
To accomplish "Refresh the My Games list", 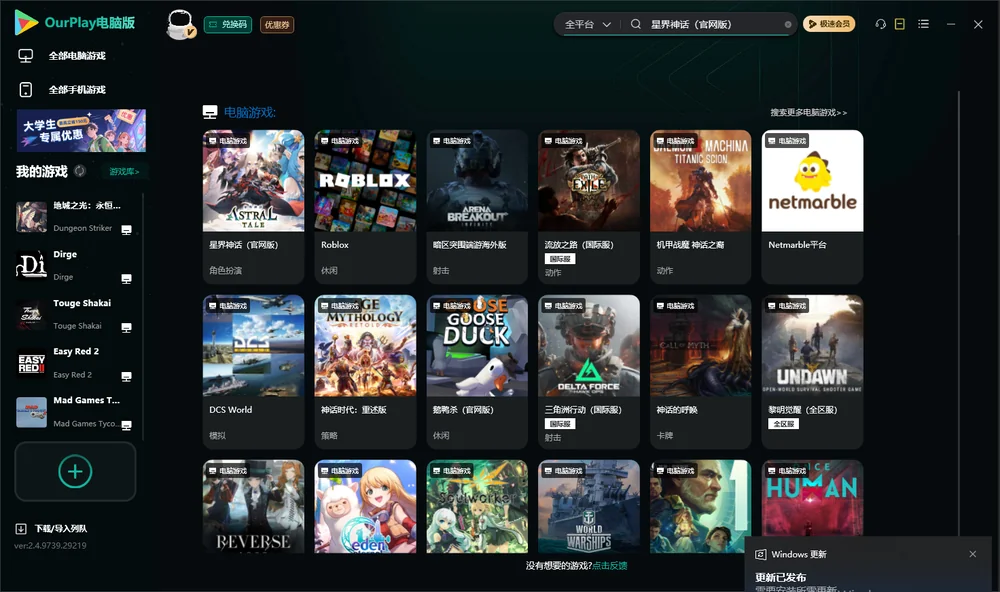I will (x=80, y=171).
